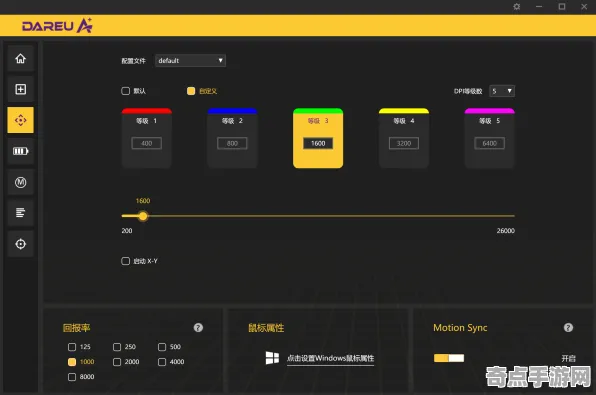The width and height of the screenshot is (596, 395).
Task: Open the target sensor sidebar icon
Action: coord(21,244)
